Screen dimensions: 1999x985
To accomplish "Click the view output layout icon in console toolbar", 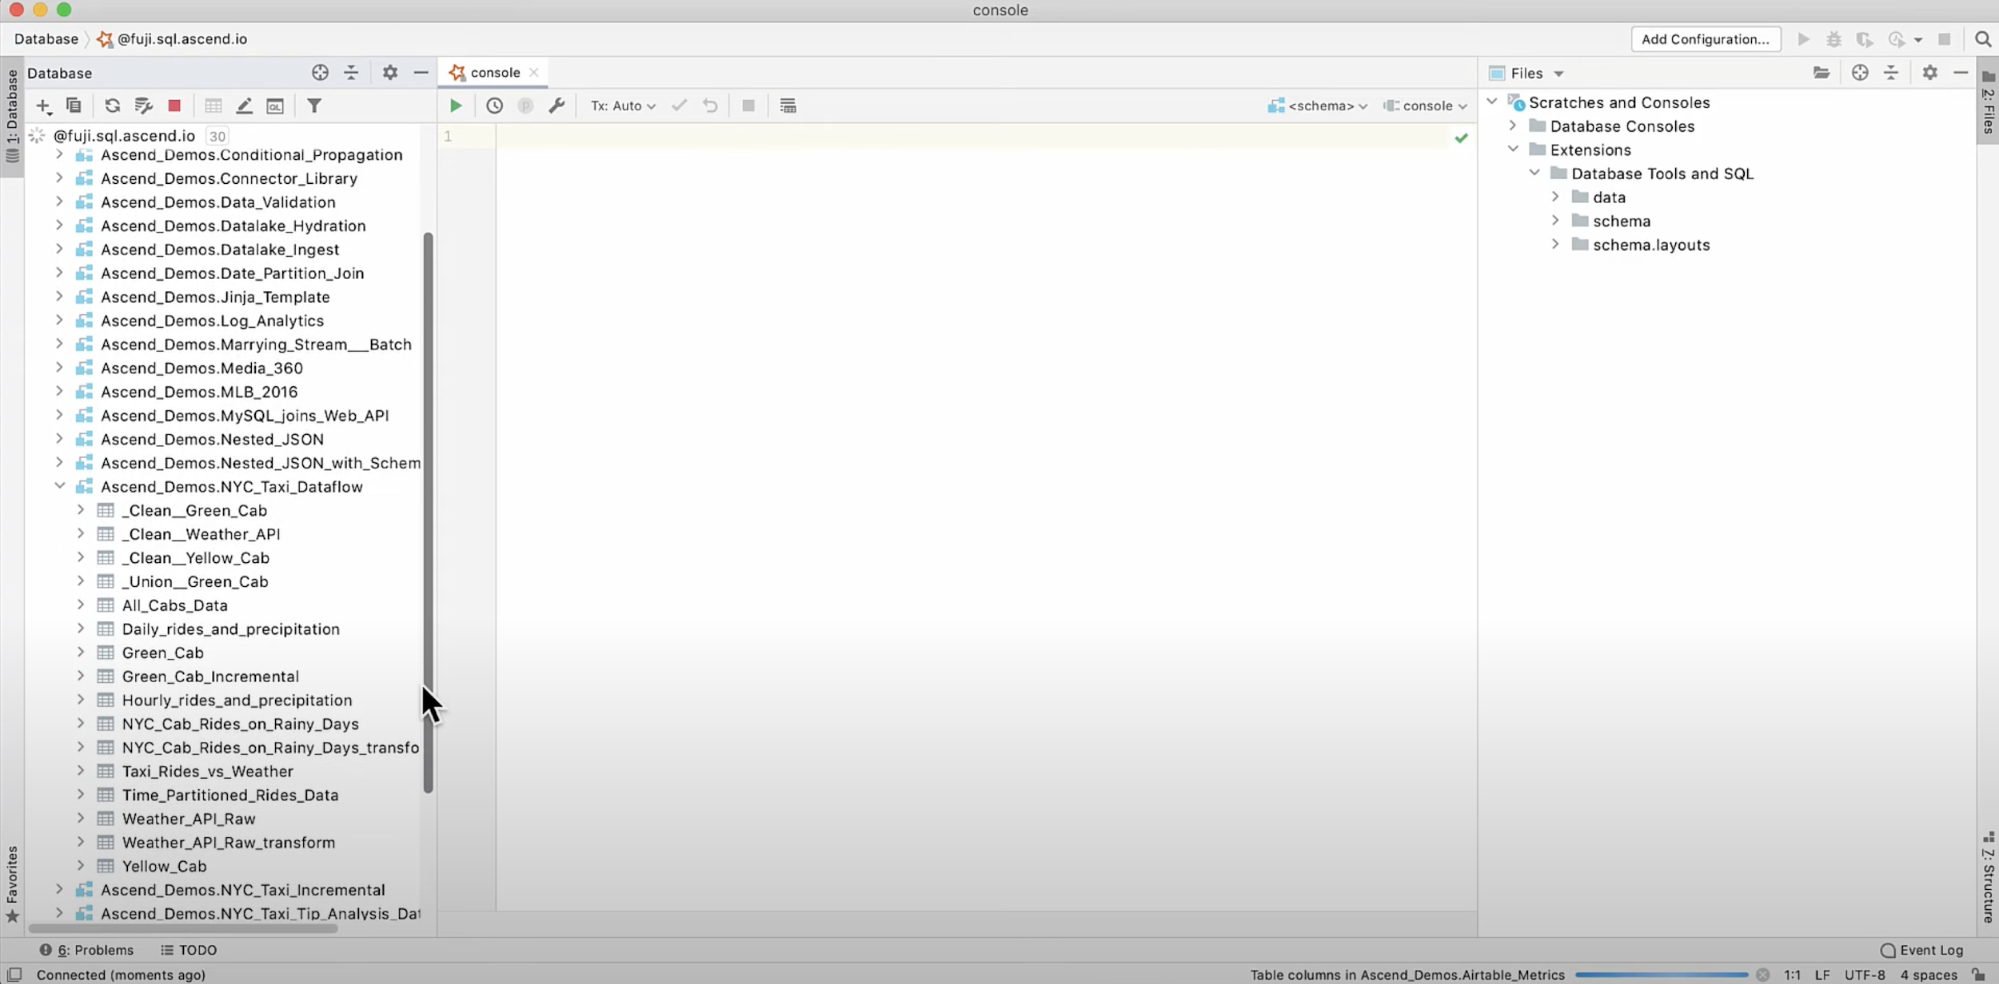I will 788,106.
